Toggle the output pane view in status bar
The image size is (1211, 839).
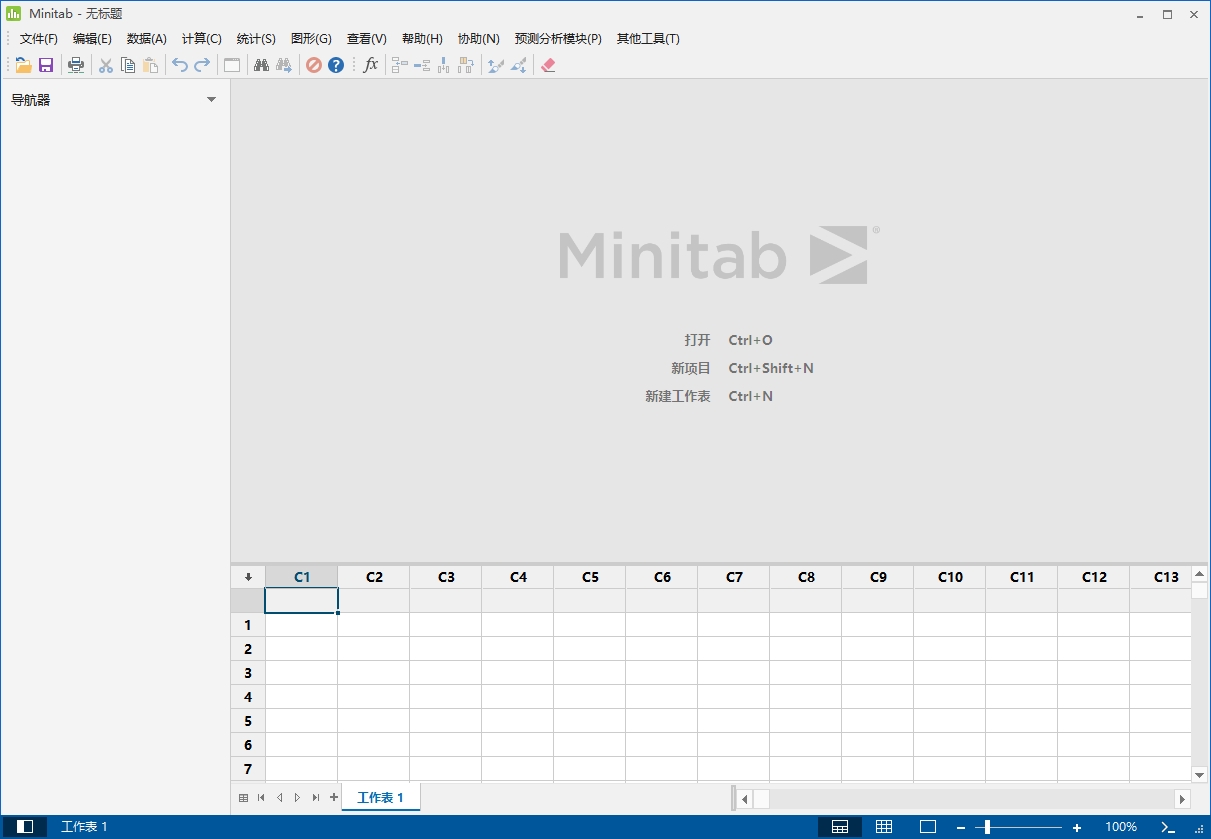pyautogui.click(x=927, y=827)
